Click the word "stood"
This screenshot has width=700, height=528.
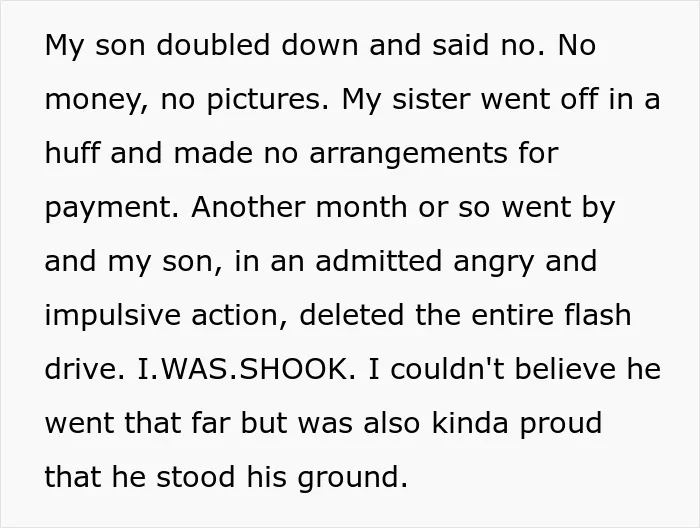[x=195, y=477]
